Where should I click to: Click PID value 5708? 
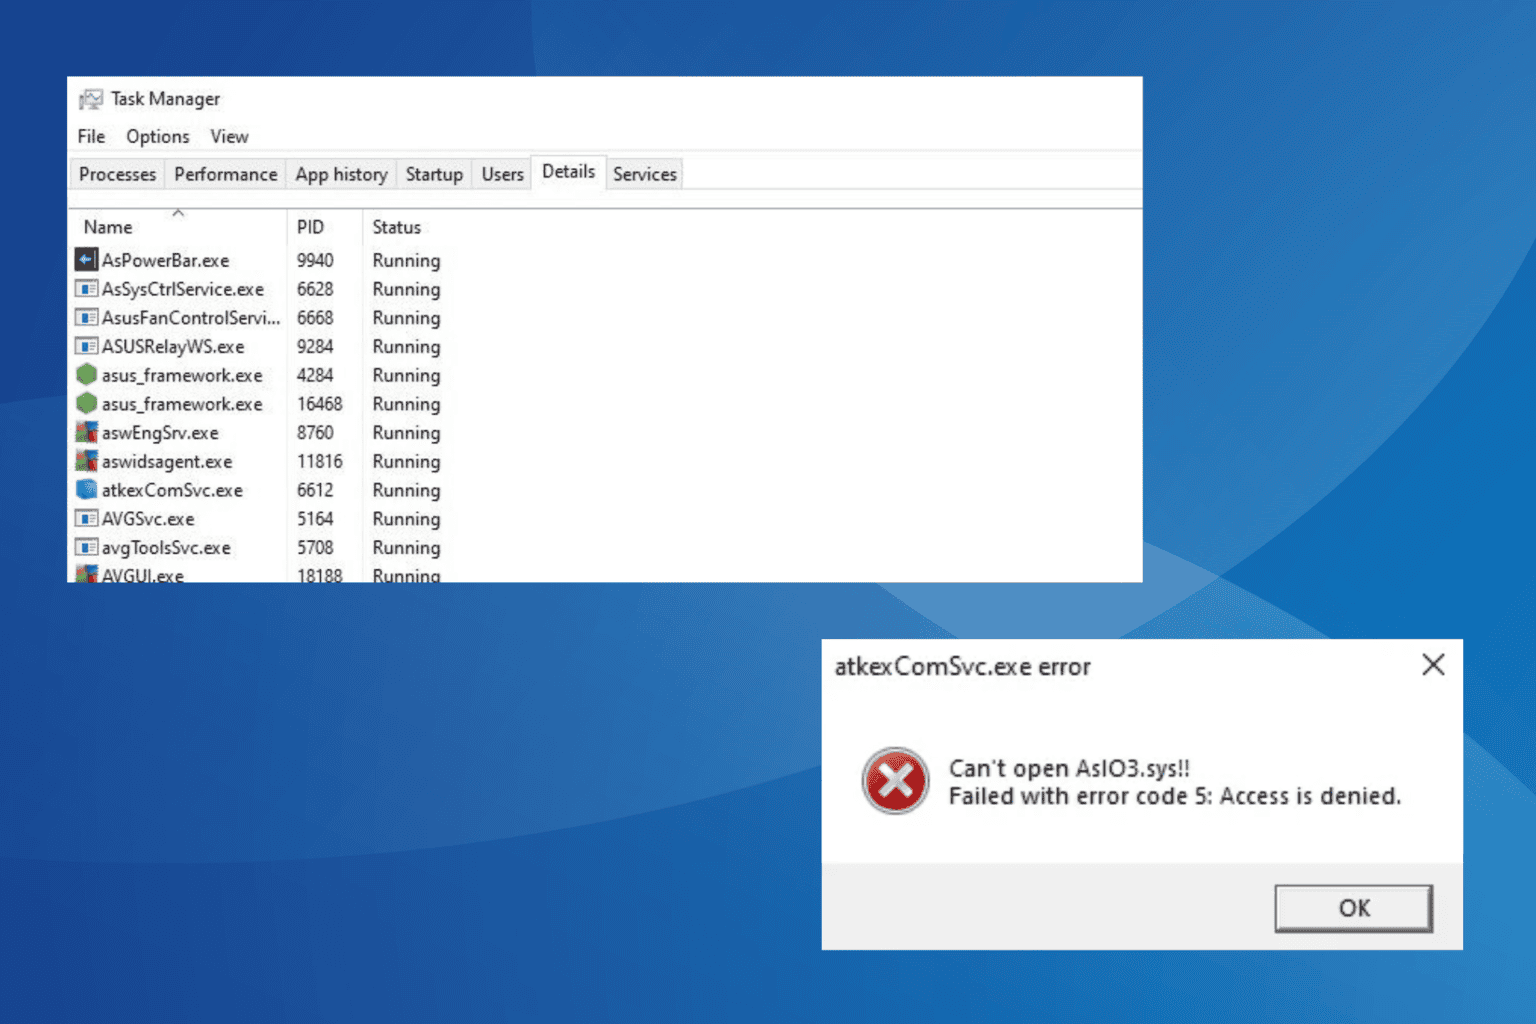coord(315,548)
